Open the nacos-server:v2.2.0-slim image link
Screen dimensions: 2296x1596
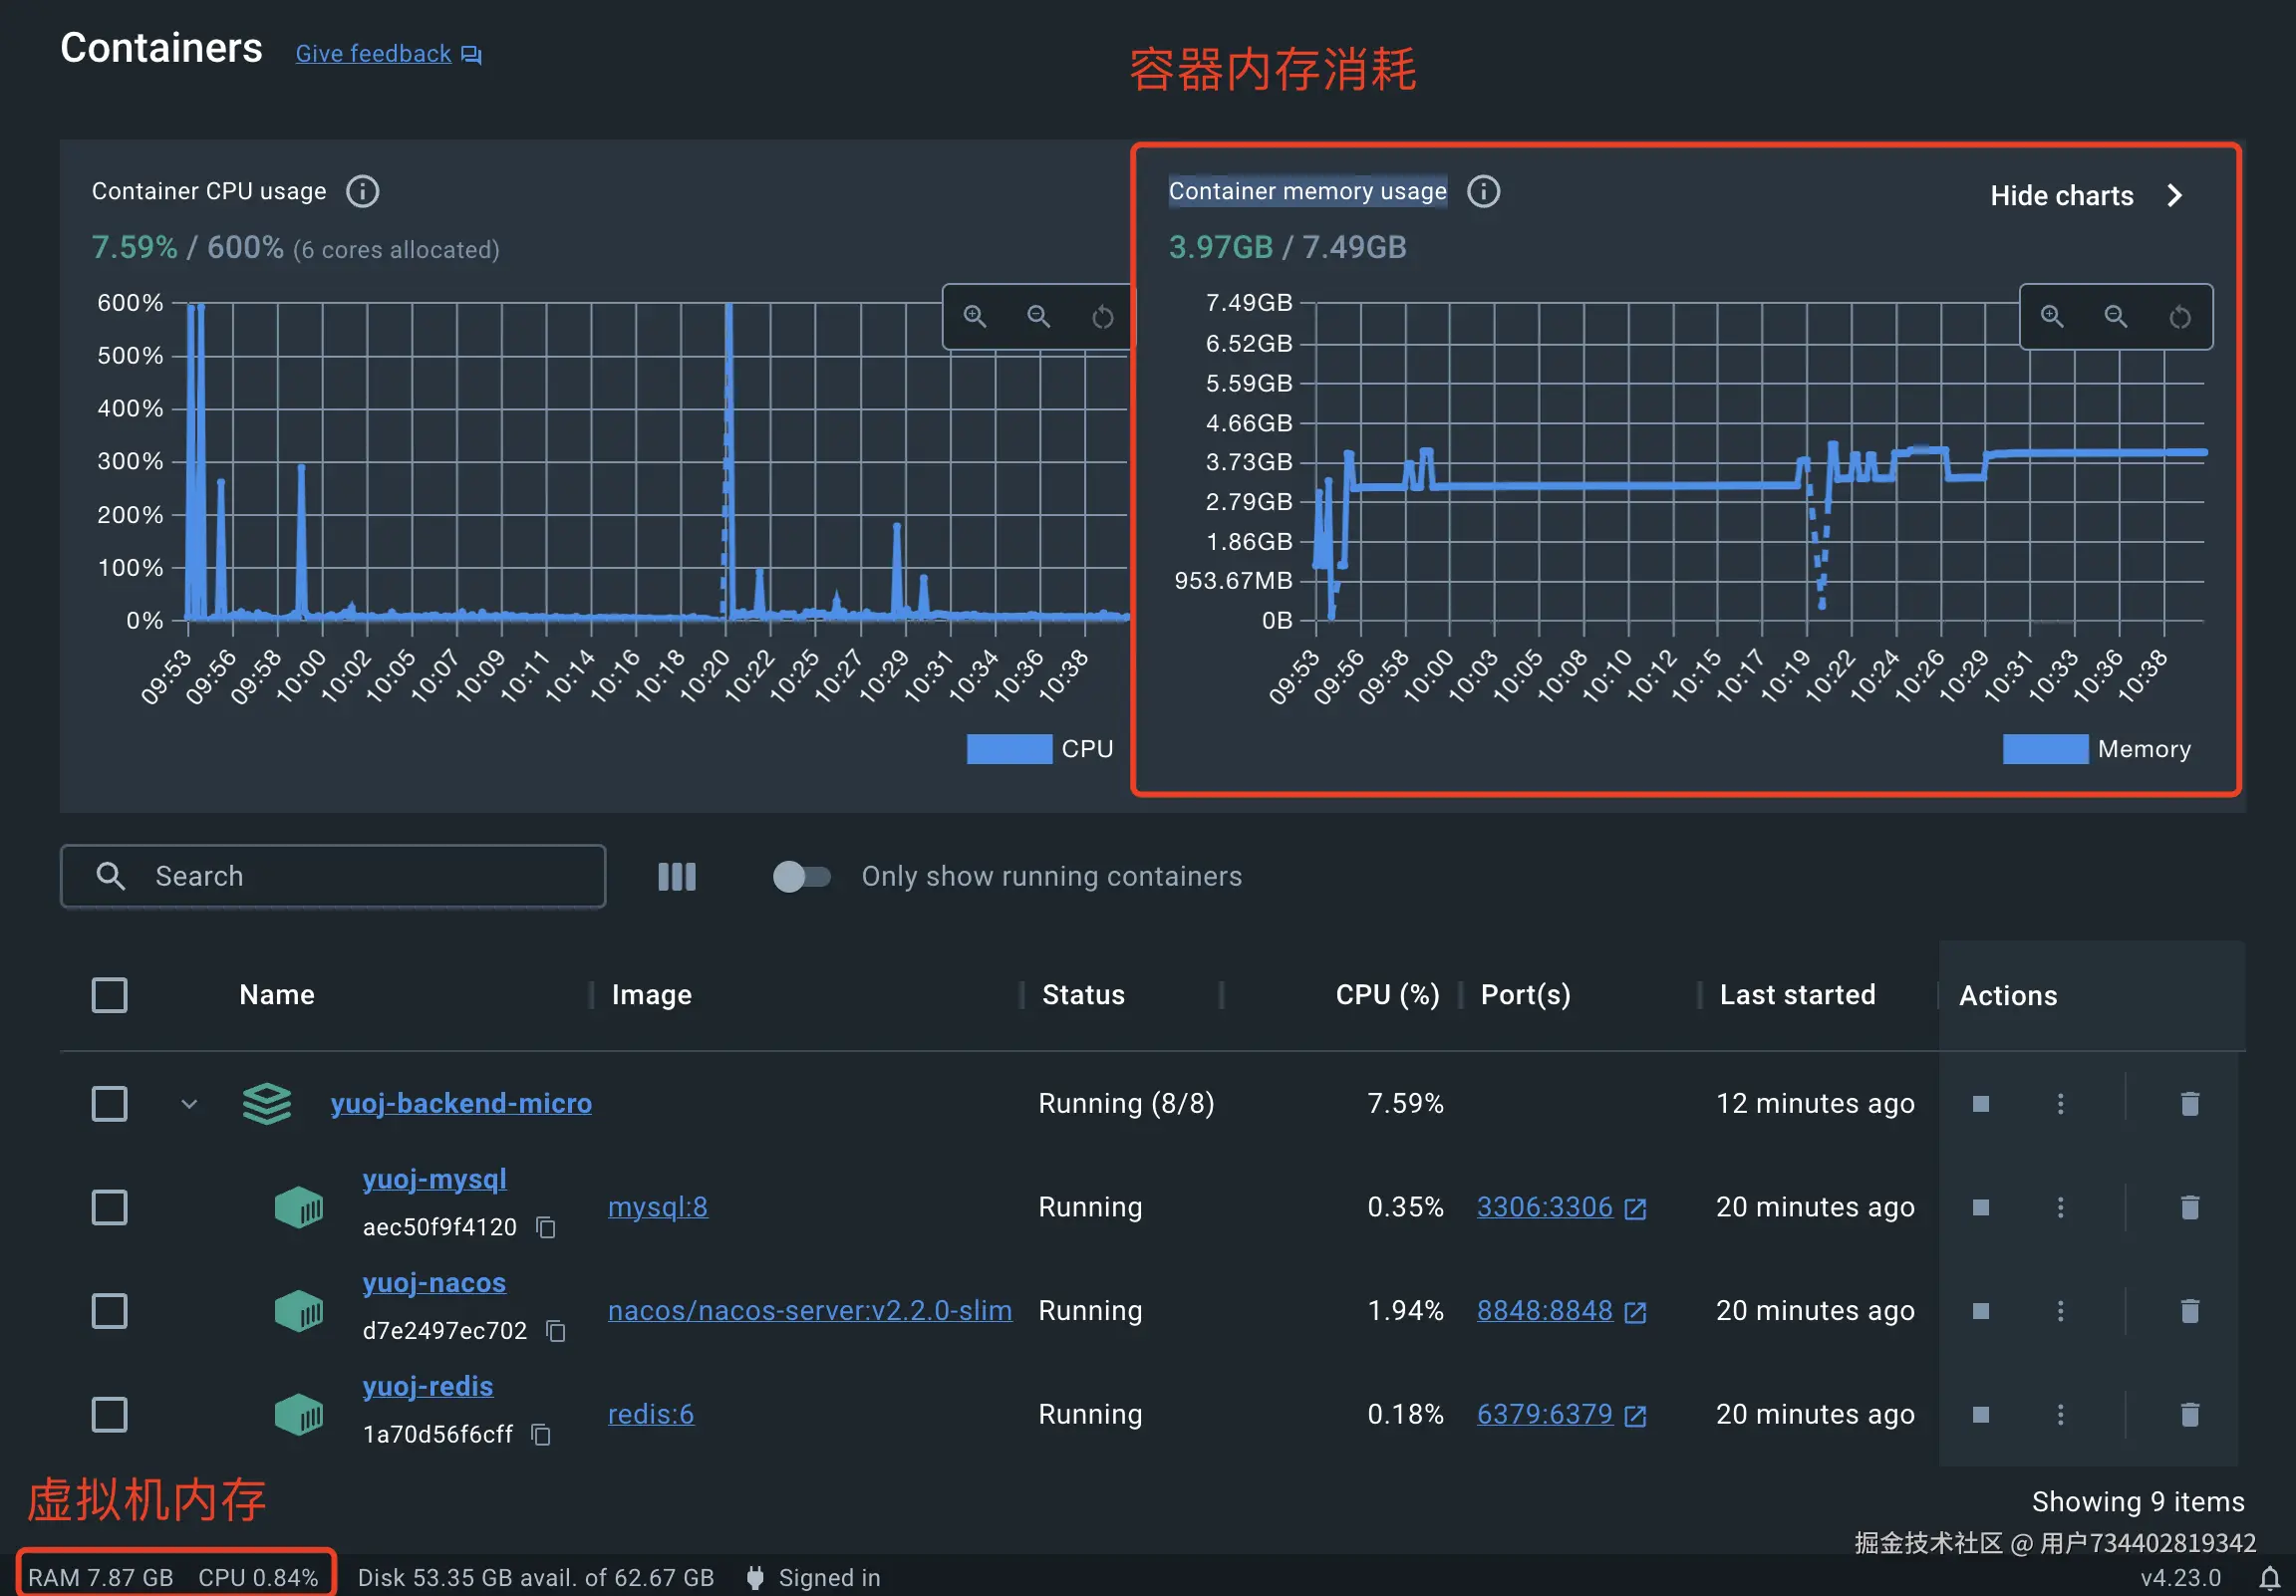coord(810,1311)
